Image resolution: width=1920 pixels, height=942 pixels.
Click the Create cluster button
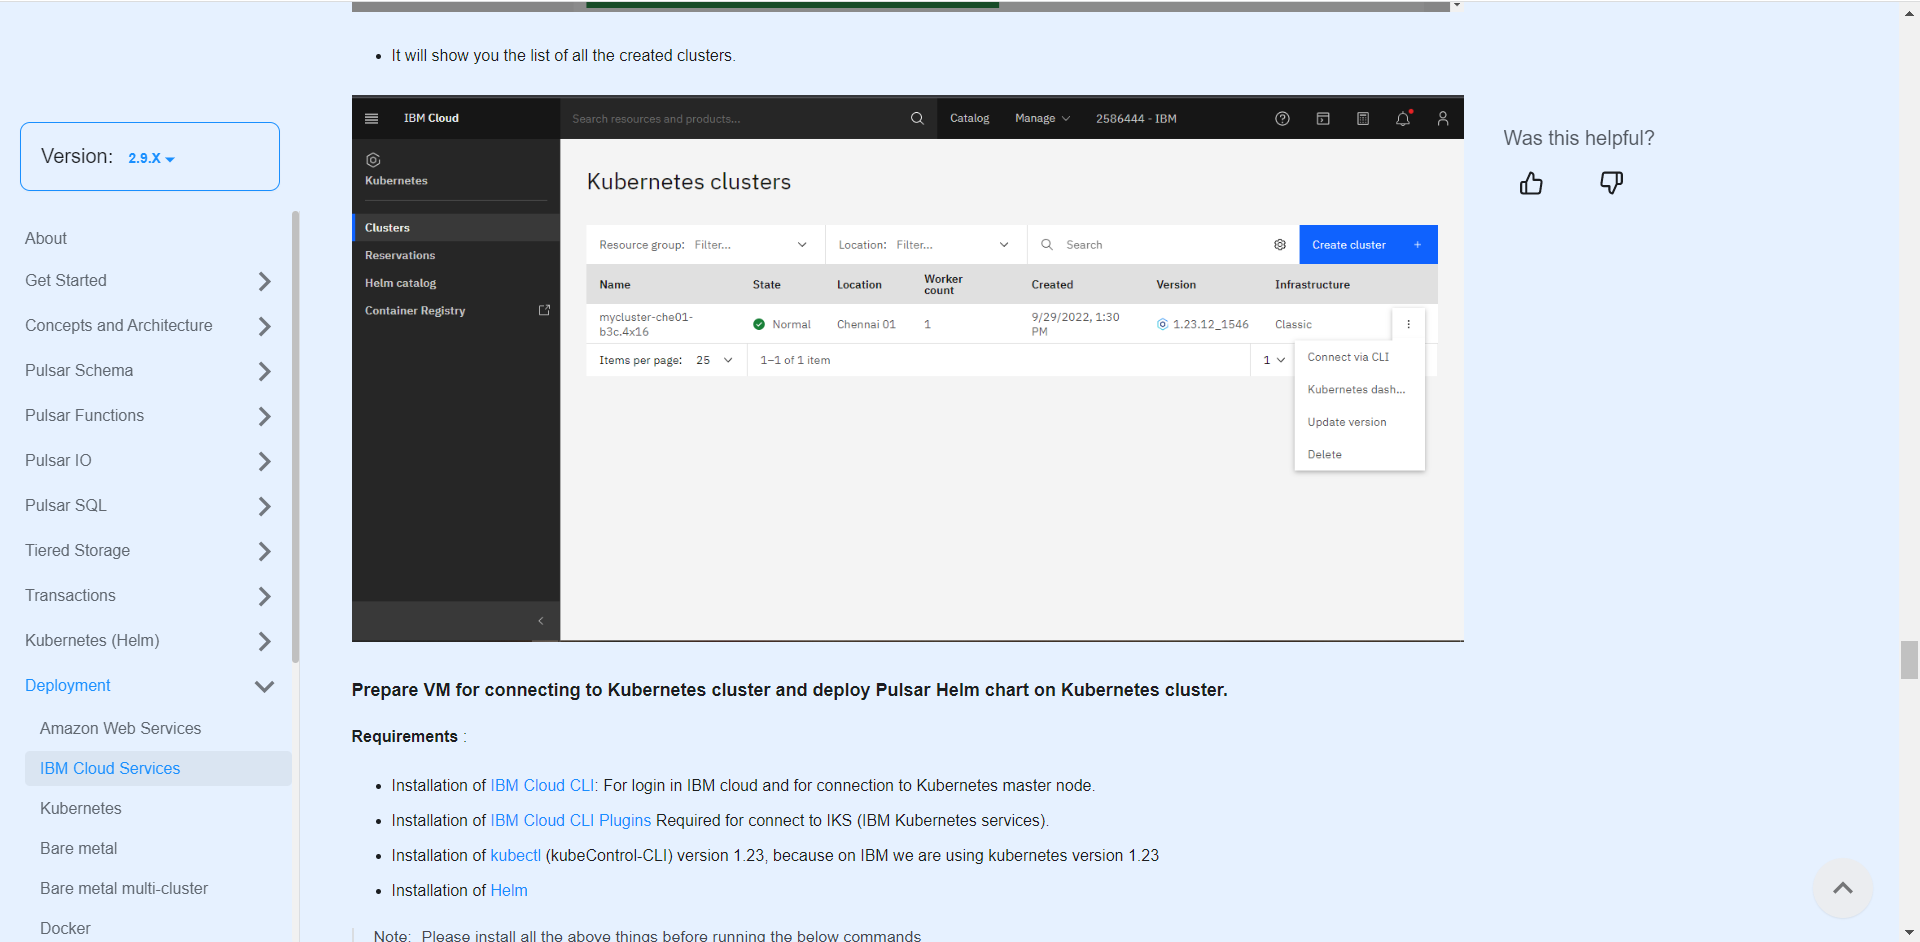(x=1368, y=245)
